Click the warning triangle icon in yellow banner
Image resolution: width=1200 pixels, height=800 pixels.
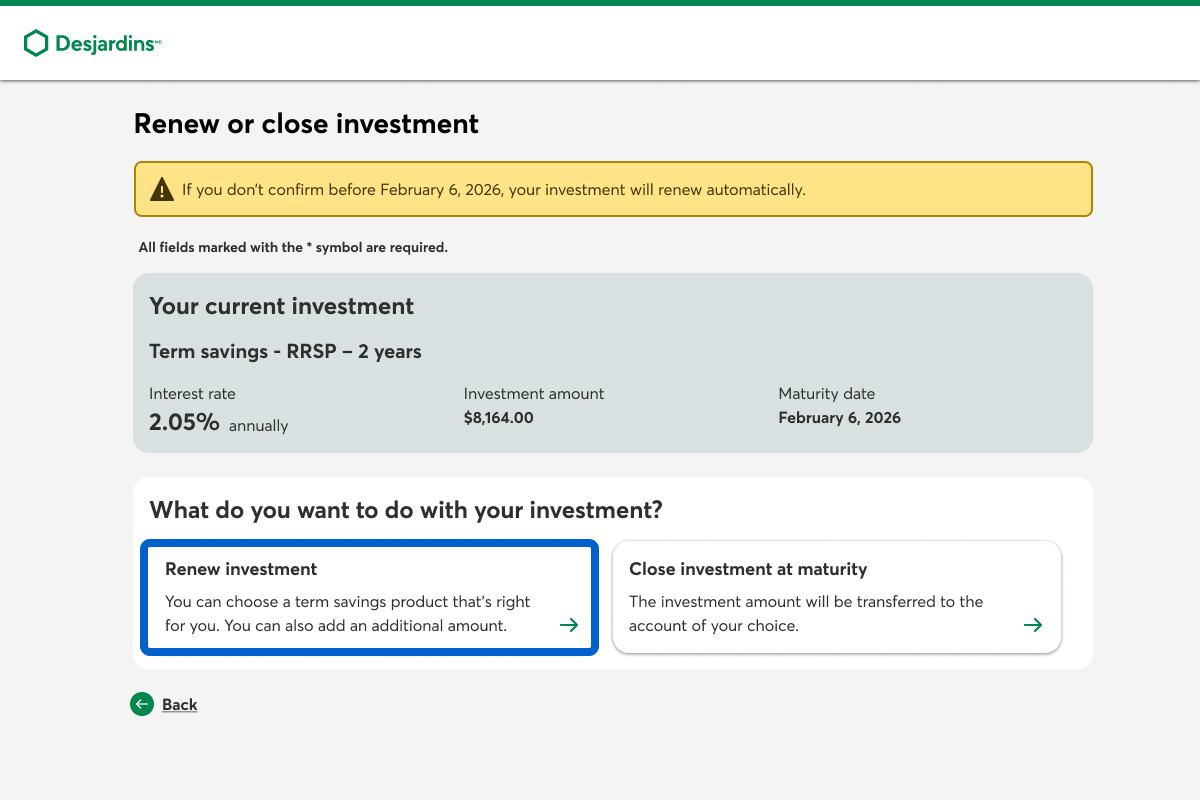[x=162, y=189]
